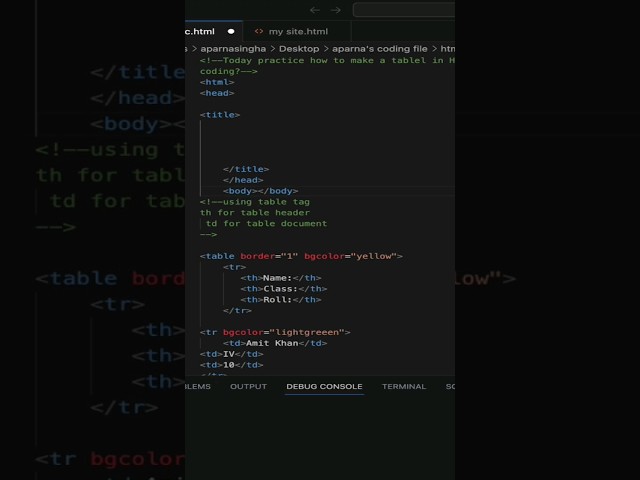This screenshot has width=640, height=480.
Task: Go forward using the right arrow
Action: [x=336, y=10]
